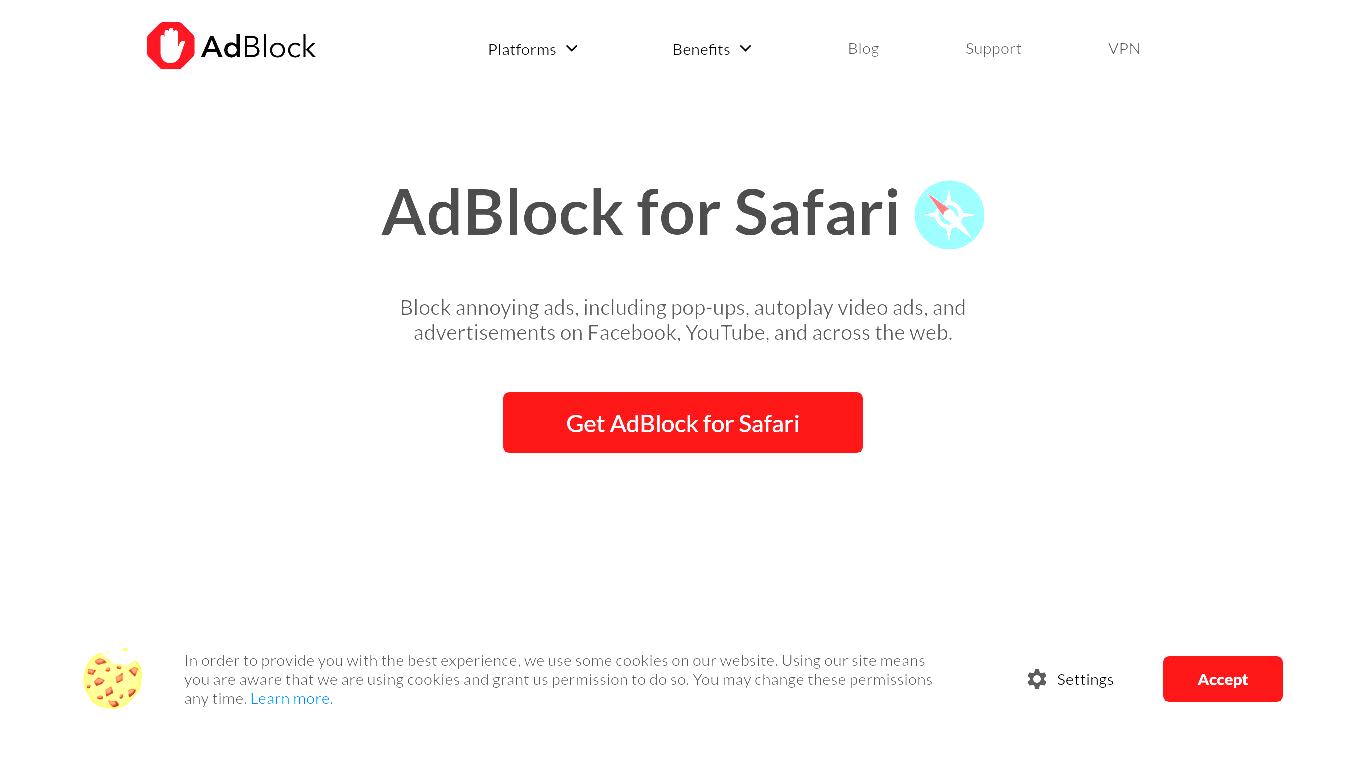Open the Support link
The height and width of the screenshot is (768, 1366).
point(993,48)
